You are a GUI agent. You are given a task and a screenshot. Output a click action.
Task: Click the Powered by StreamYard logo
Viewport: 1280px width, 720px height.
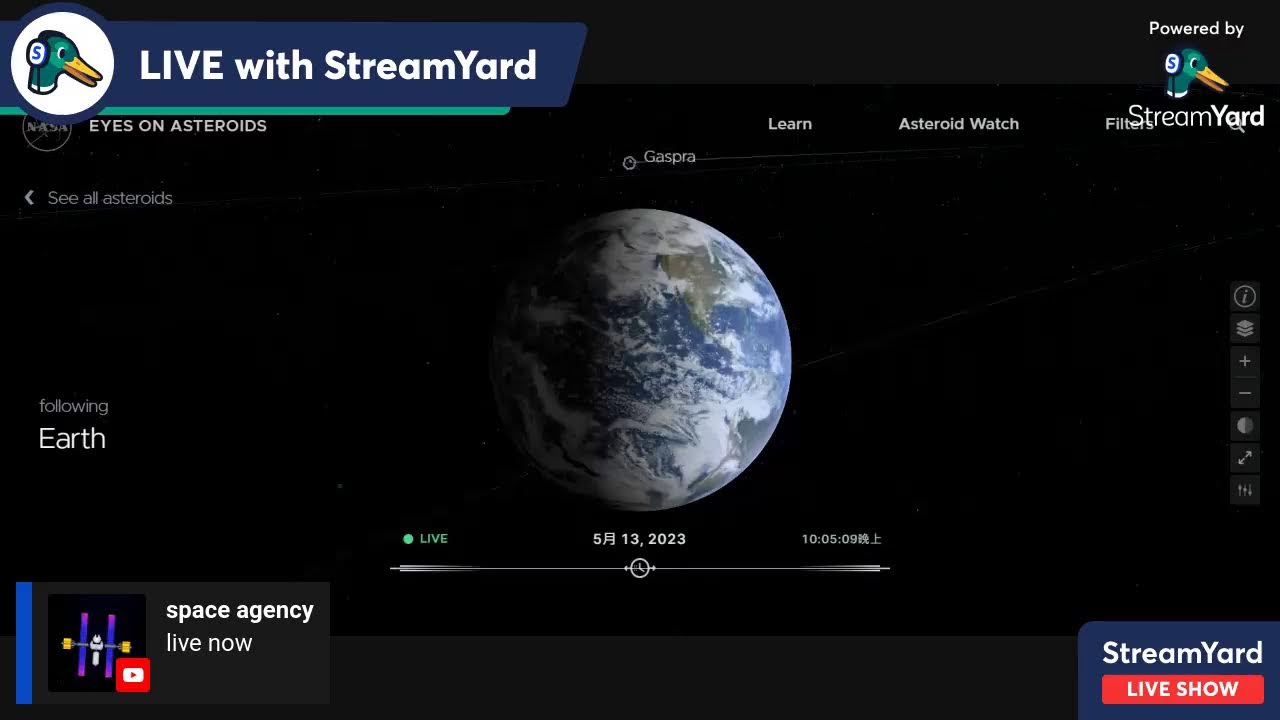1196,74
